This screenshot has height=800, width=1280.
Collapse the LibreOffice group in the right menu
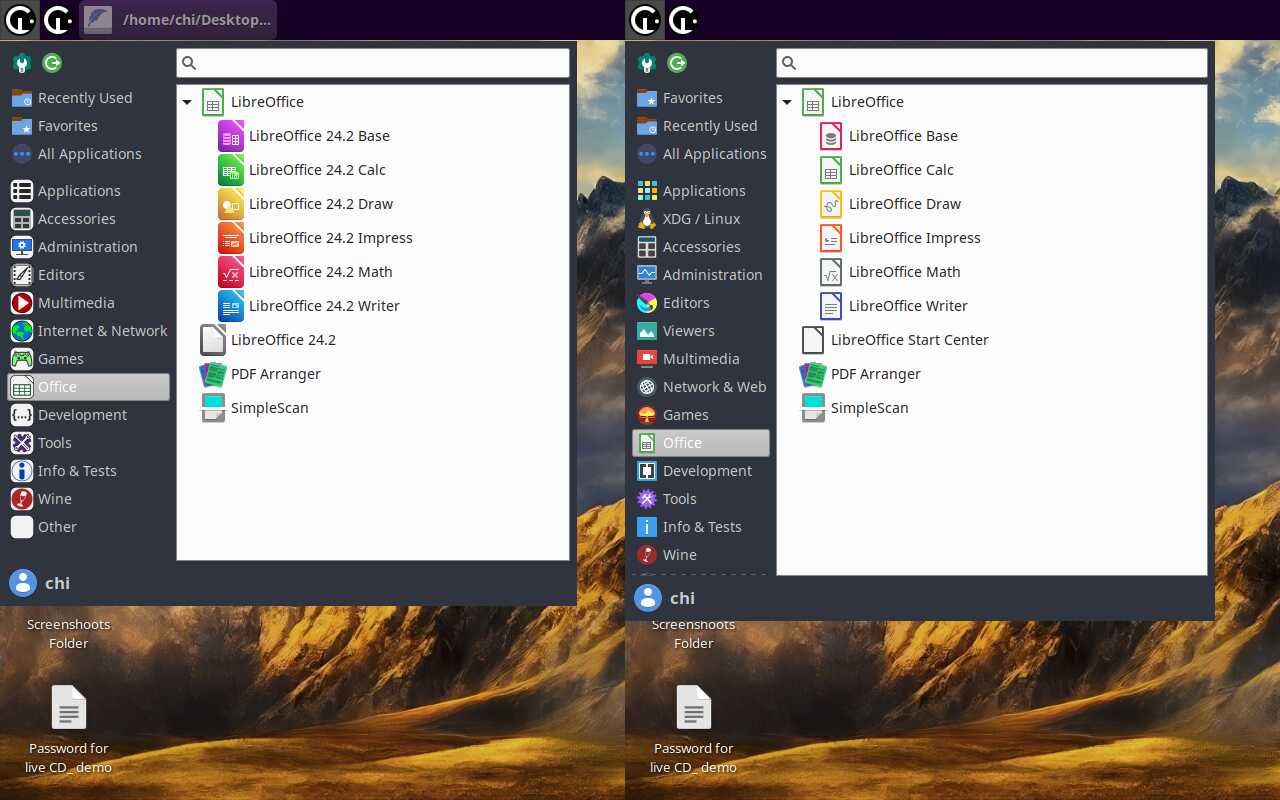(x=787, y=102)
